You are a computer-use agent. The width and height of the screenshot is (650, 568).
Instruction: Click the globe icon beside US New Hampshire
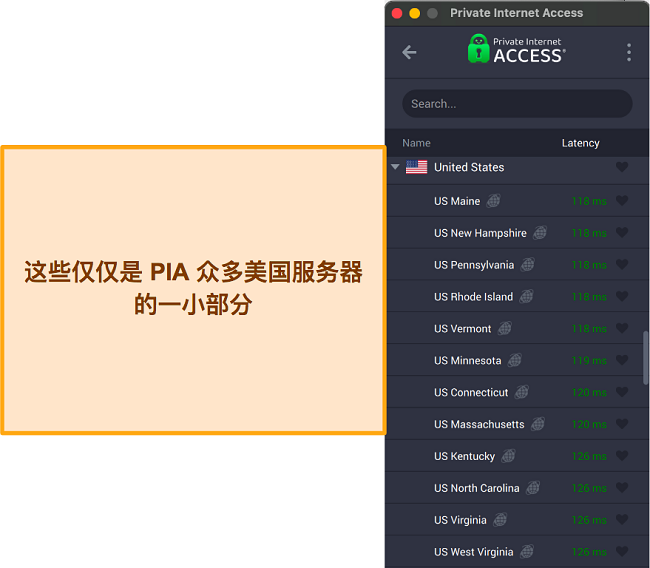(540, 233)
